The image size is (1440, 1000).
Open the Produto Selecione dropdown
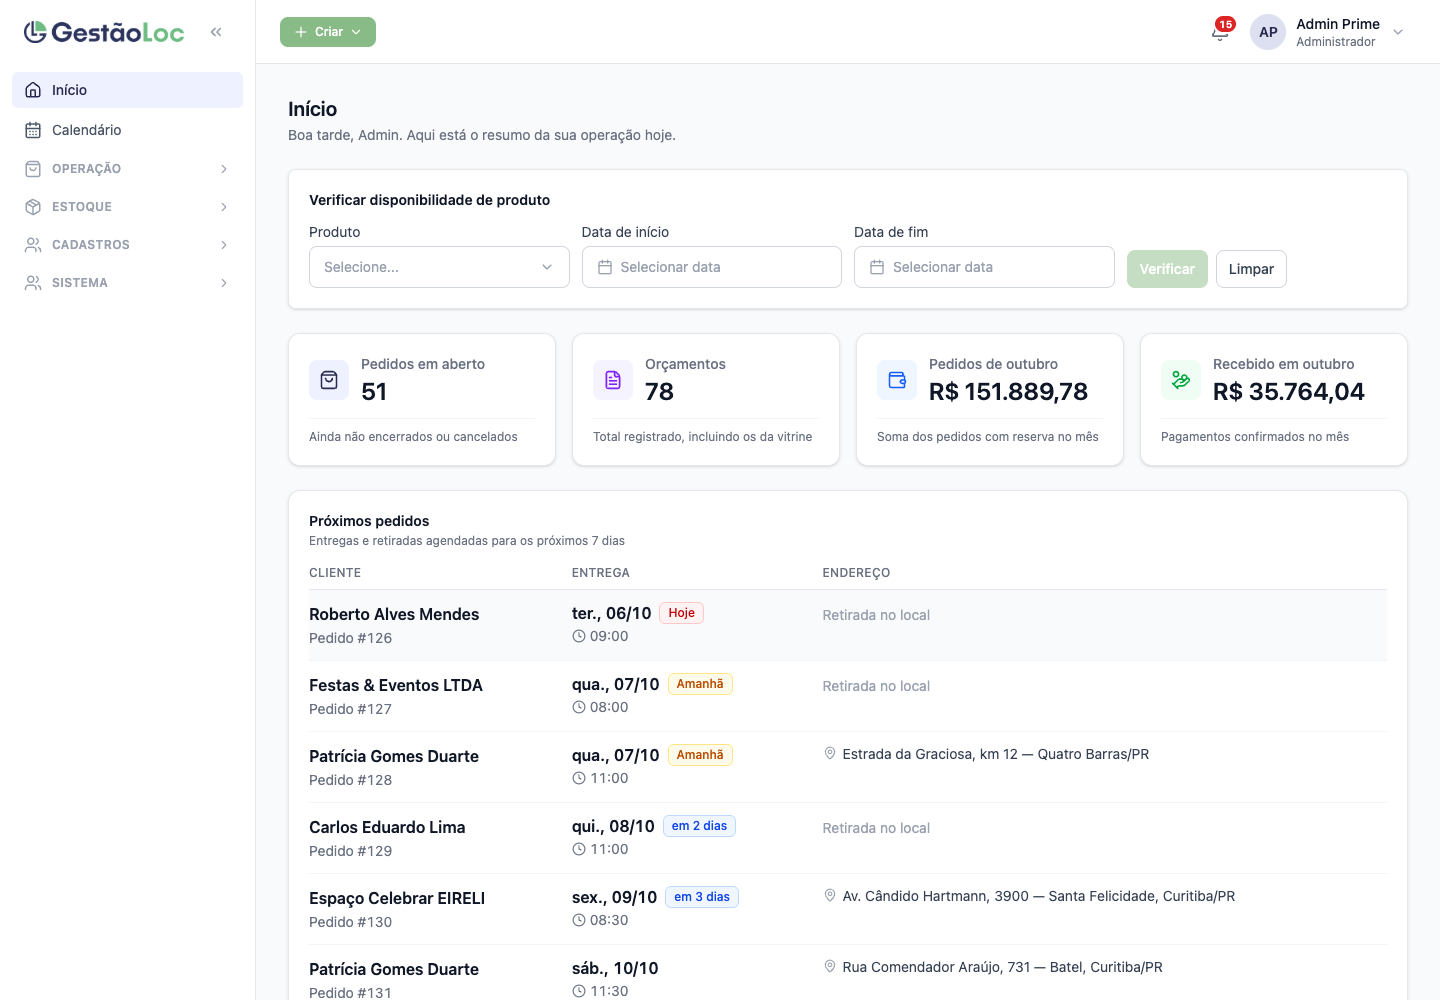(439, 267)
